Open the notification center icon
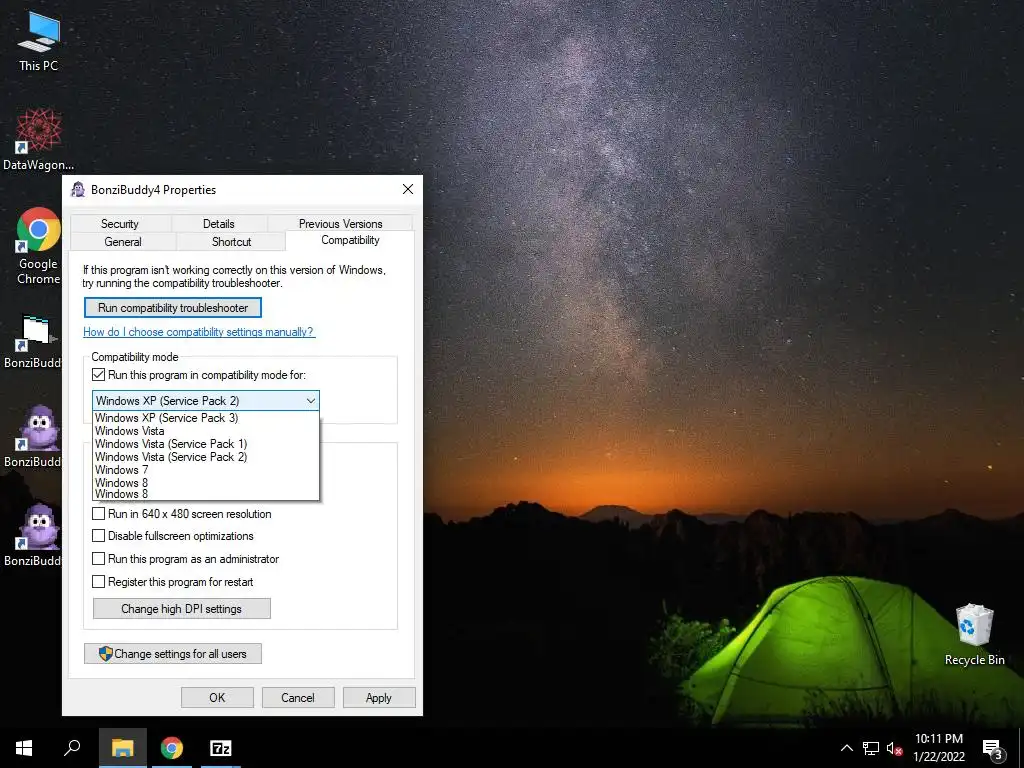This screenshot has width=1024, height=768. click(993, 748)
